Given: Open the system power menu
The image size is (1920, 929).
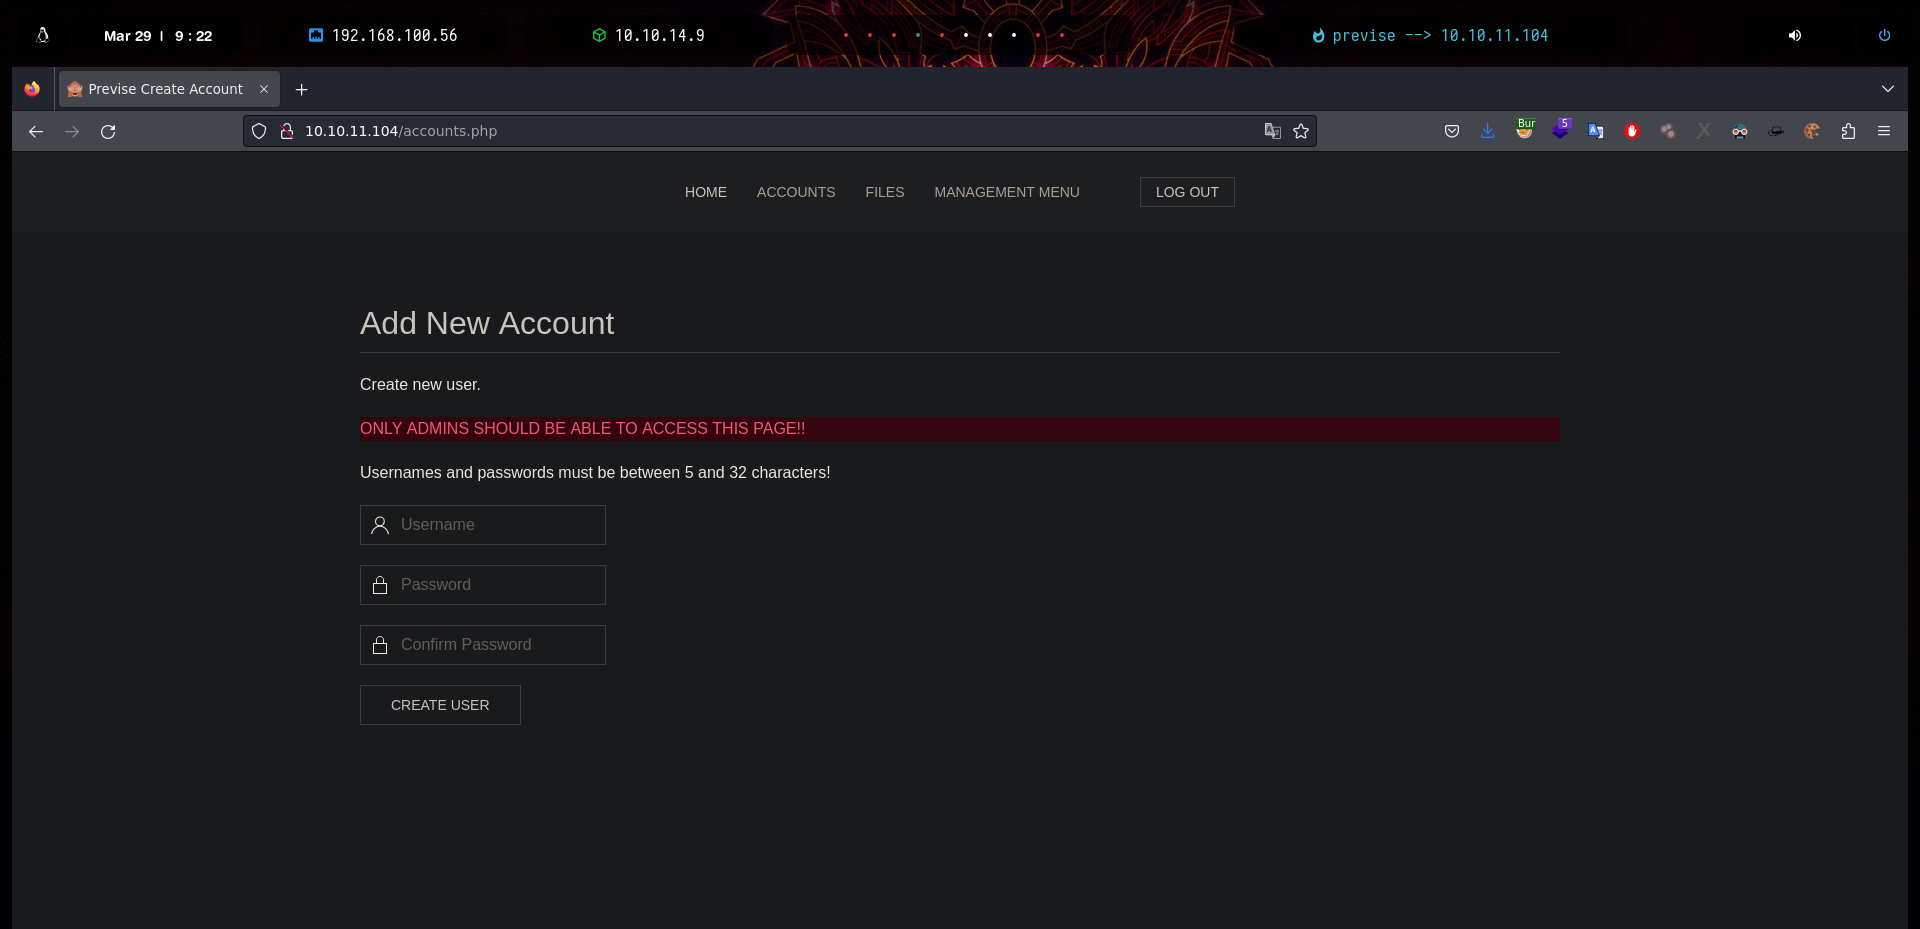Looking at the screenshot, I should click(x=1884, y=35).
